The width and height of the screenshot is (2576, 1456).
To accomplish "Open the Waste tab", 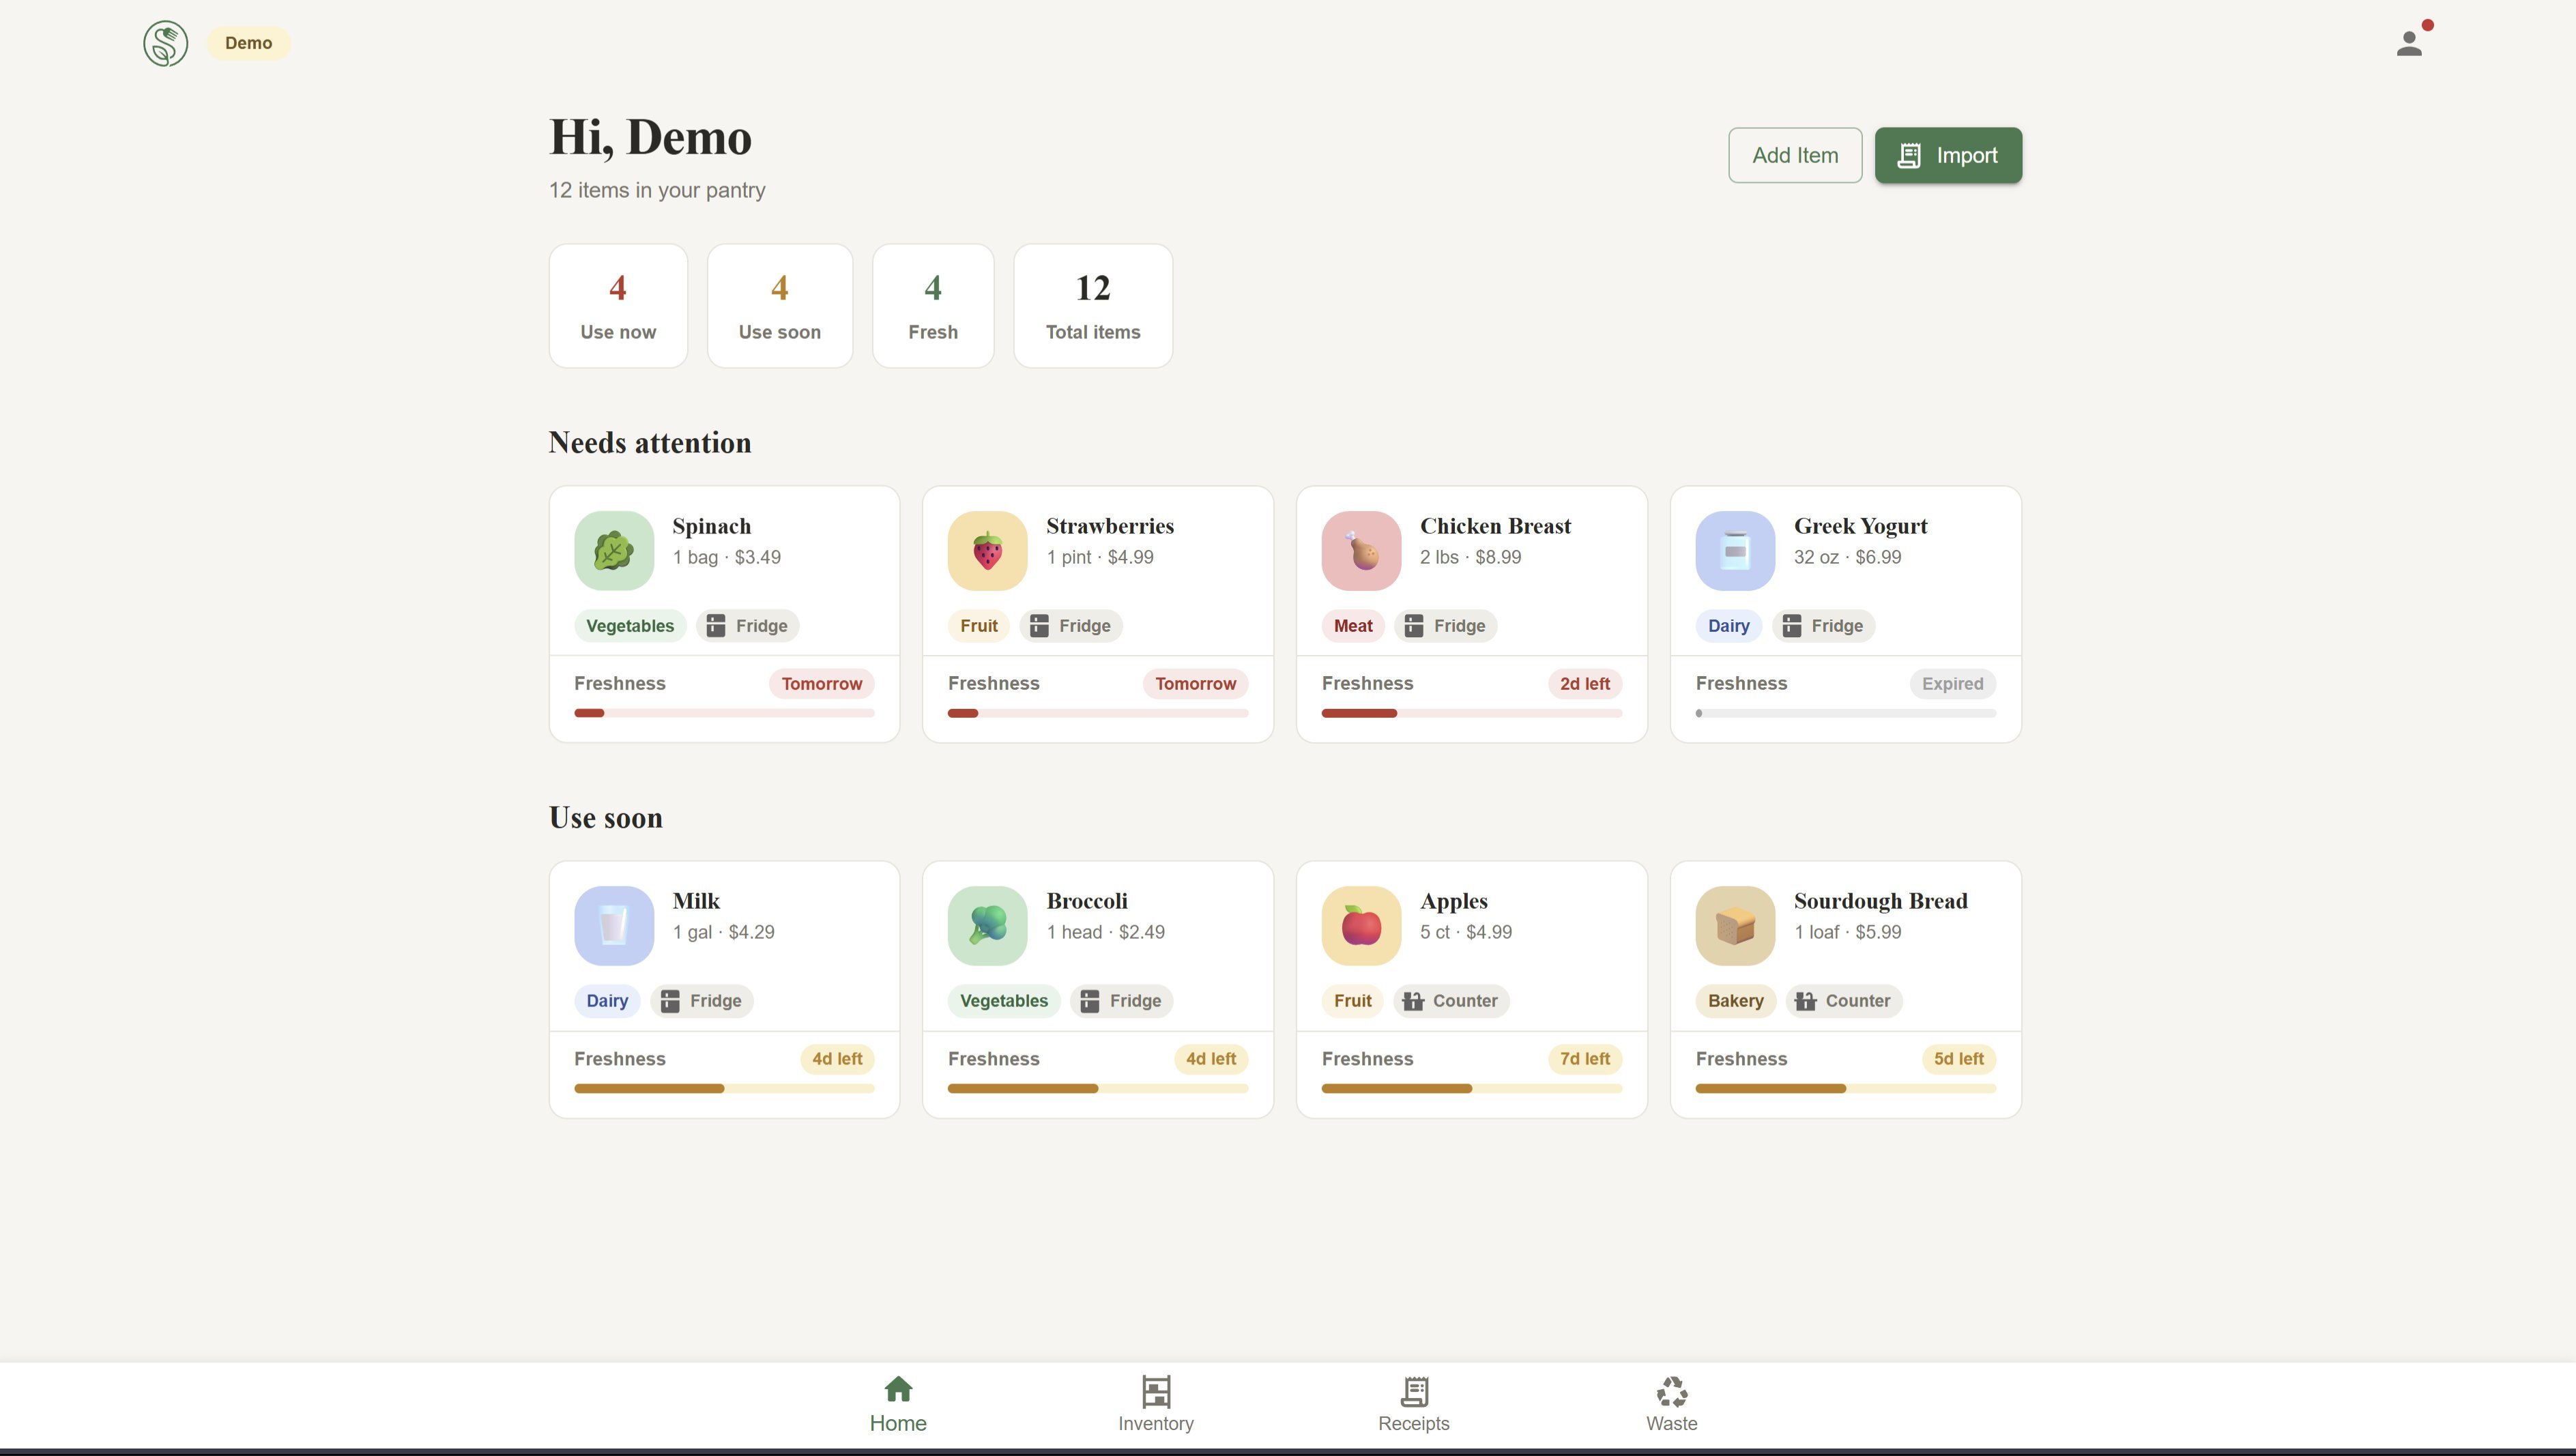I will [1672, 1405].
